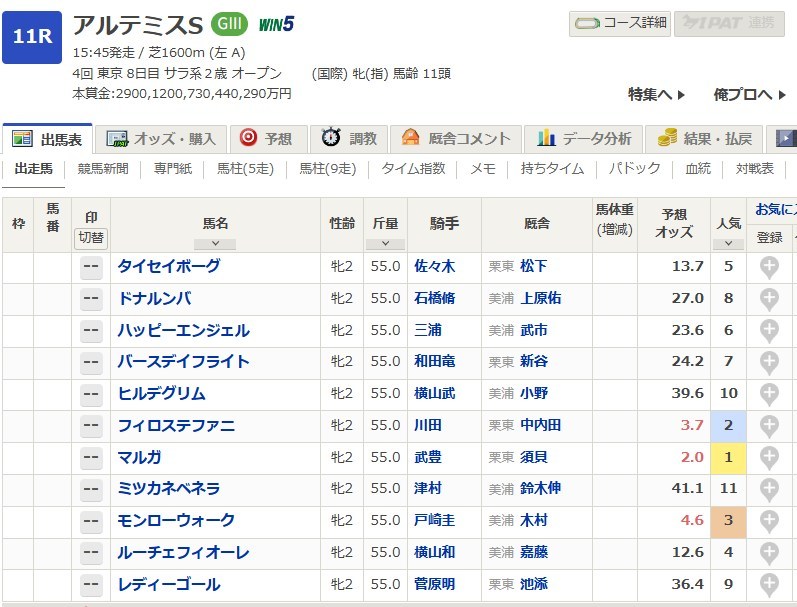This screenshot has width=797, height=607.
Task: Open the horse page for ルーチェフィオーレ
Action: [x=183, y=553]
